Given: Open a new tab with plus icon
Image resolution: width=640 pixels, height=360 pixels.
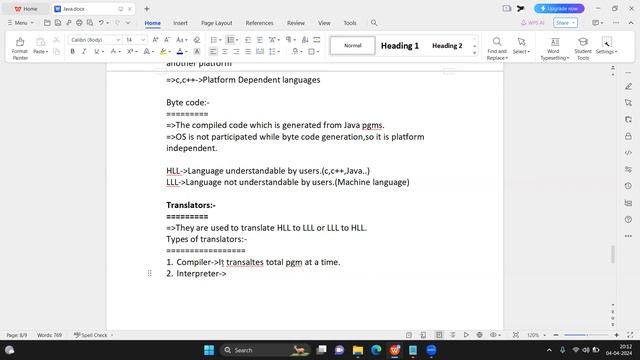Looking at the screenshot, I should pyautogui.click(x=147, y=9).
